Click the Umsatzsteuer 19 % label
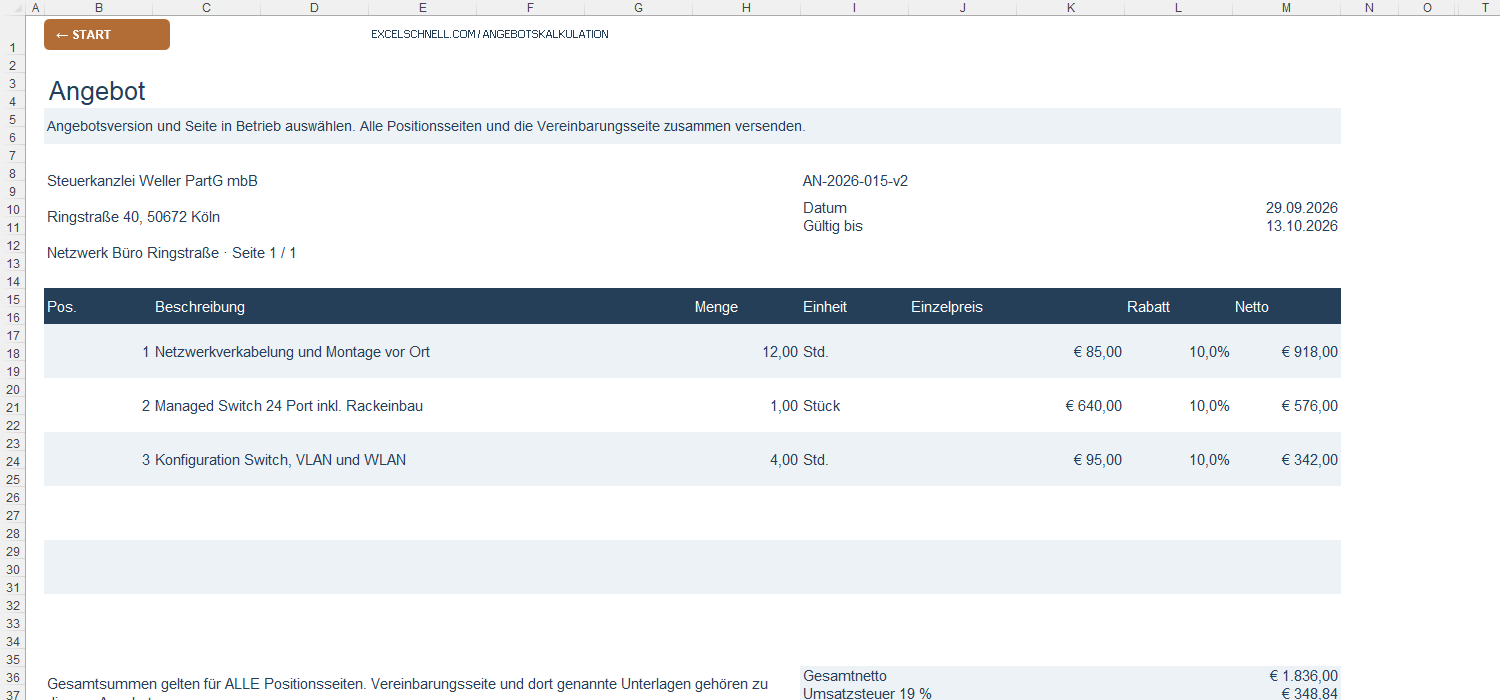This screenshot has width=1500, height=700. coord(867,693)
